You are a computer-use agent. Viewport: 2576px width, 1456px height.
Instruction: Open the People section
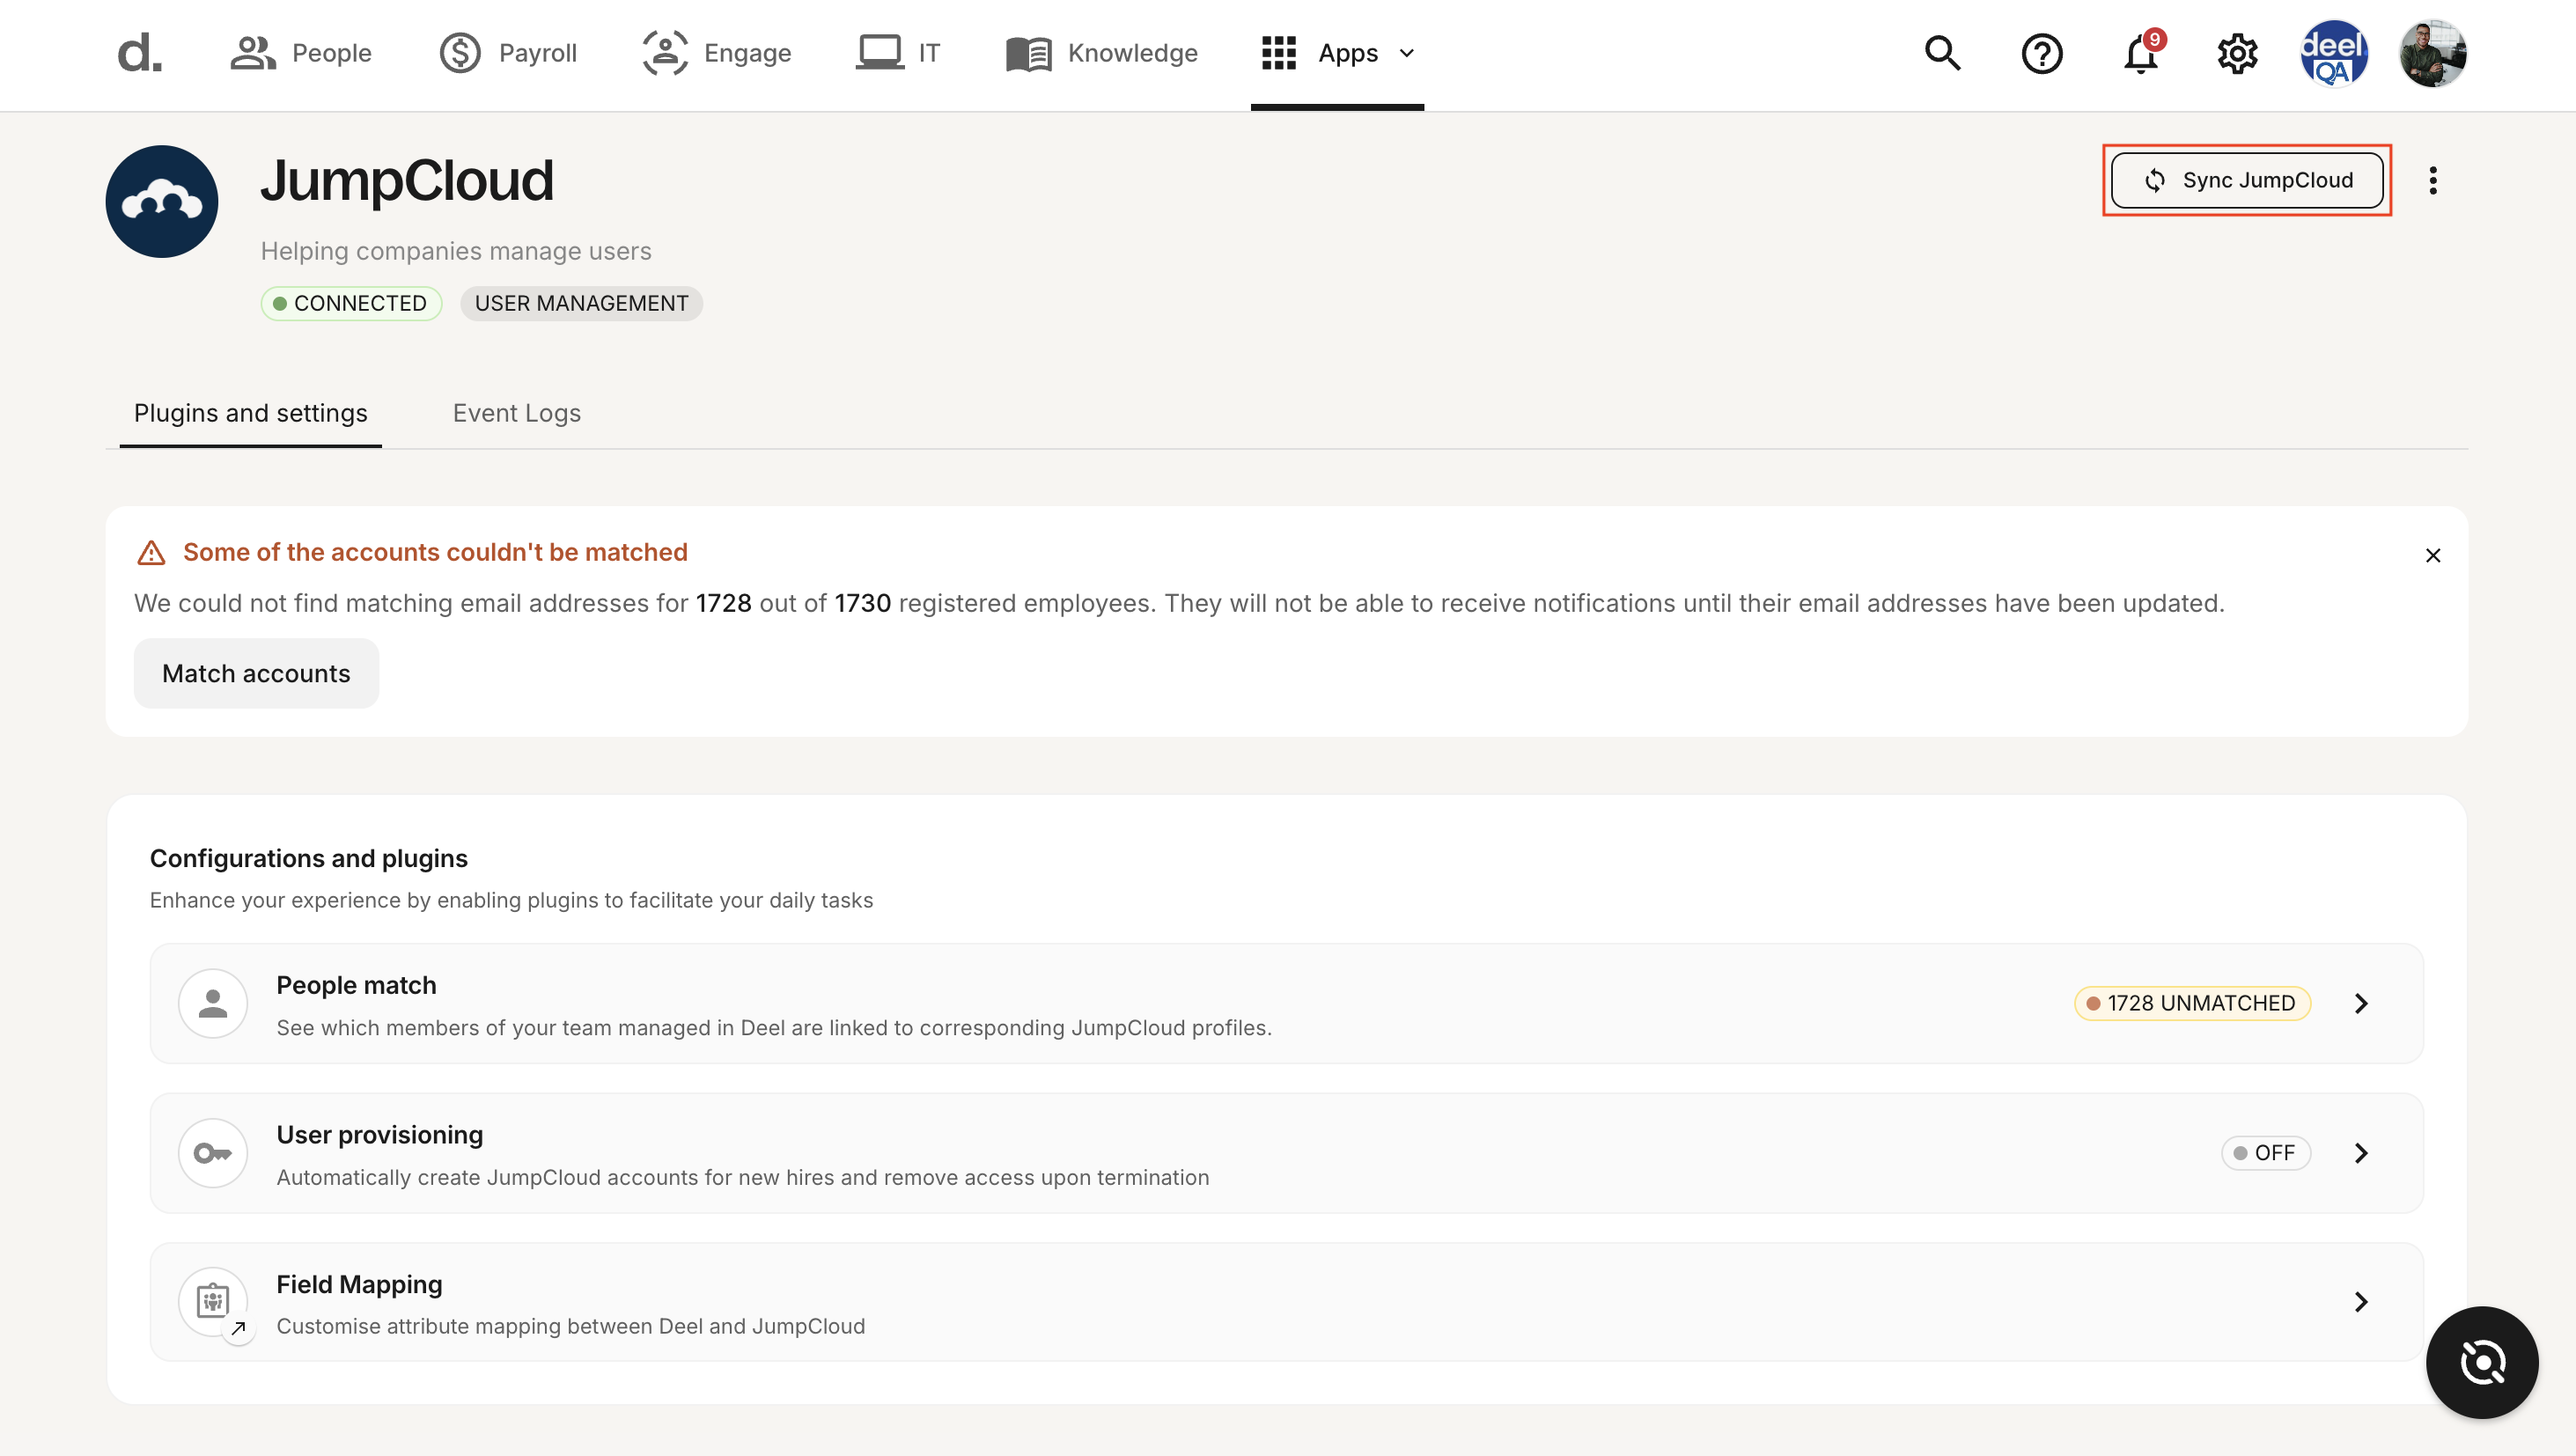click(x=300, y=53)
